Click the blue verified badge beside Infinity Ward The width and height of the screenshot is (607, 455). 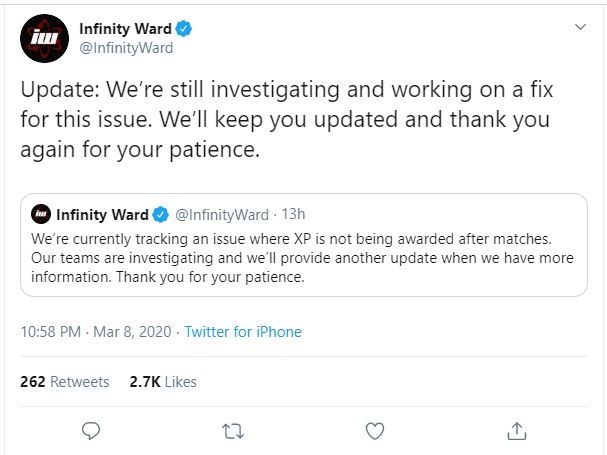coord(183,29)
